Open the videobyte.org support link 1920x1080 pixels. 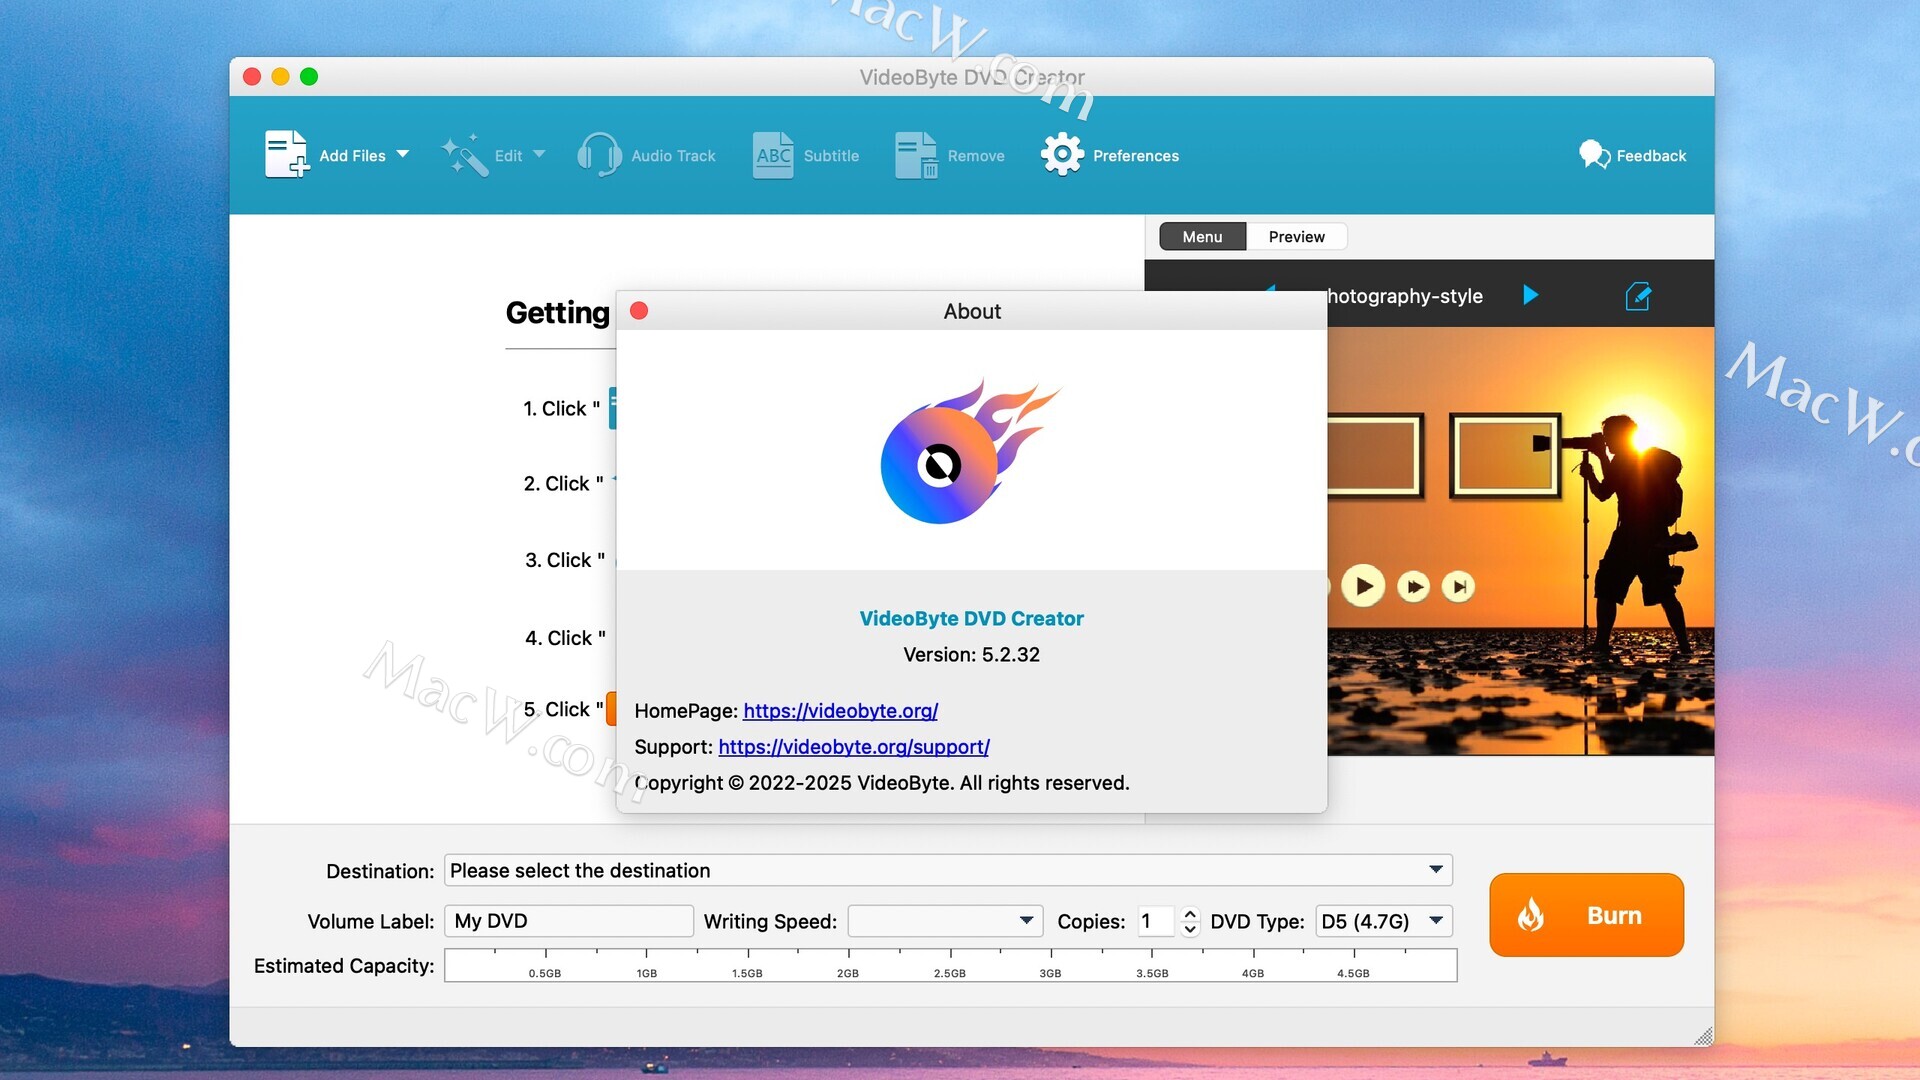[x=854, y=747]
